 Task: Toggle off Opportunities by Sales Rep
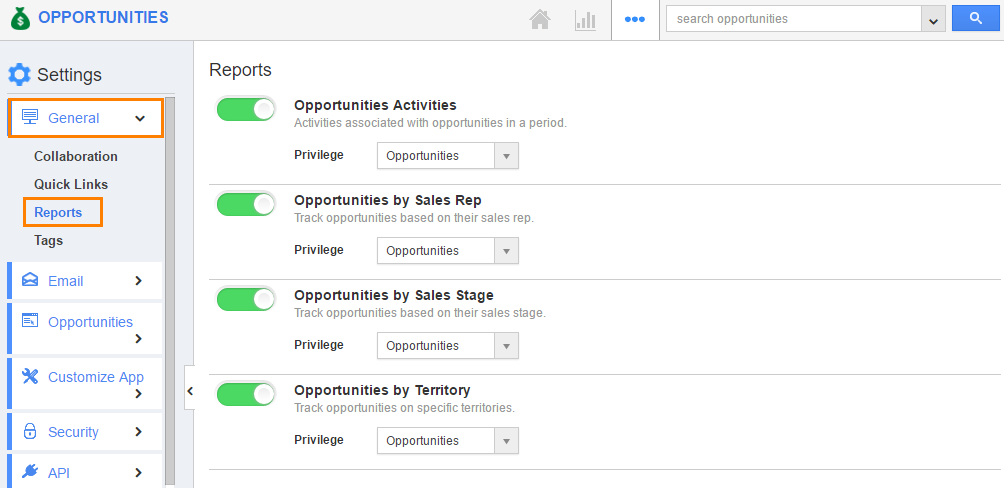point(246,204)
